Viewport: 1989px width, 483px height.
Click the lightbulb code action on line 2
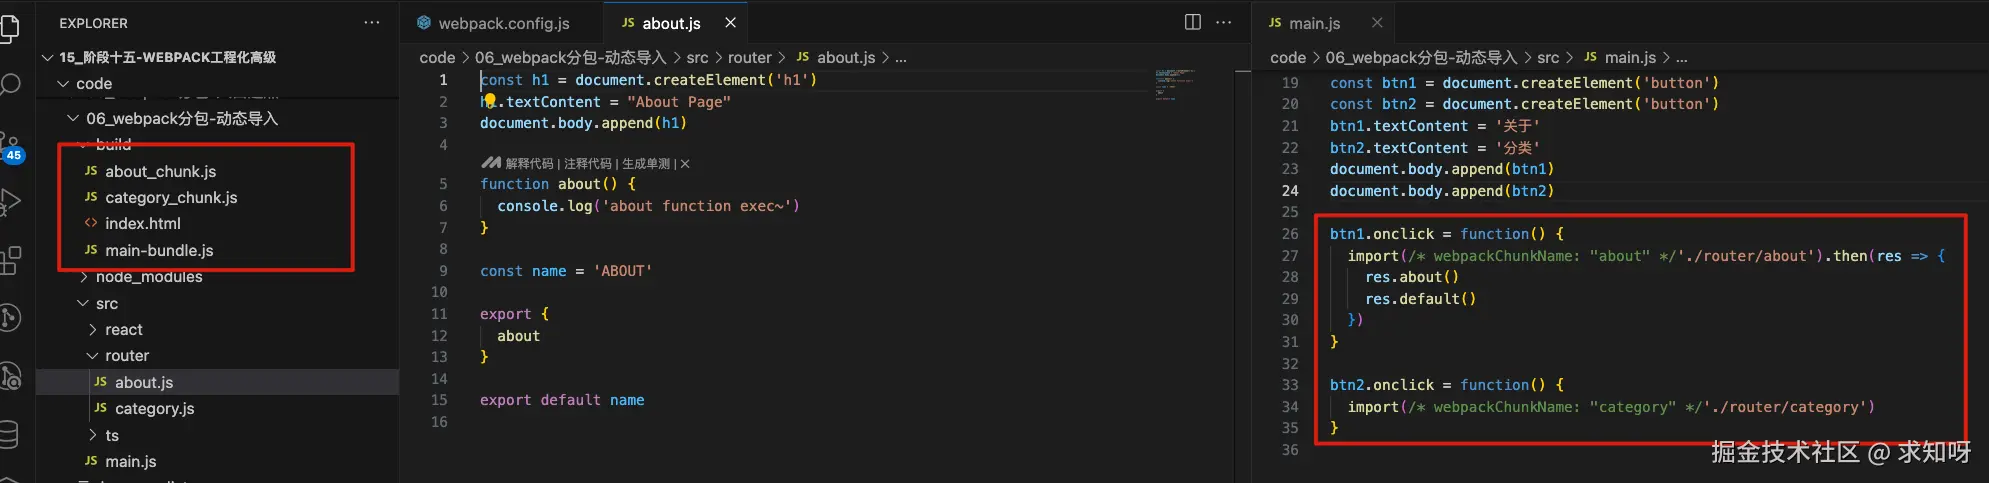490,100
